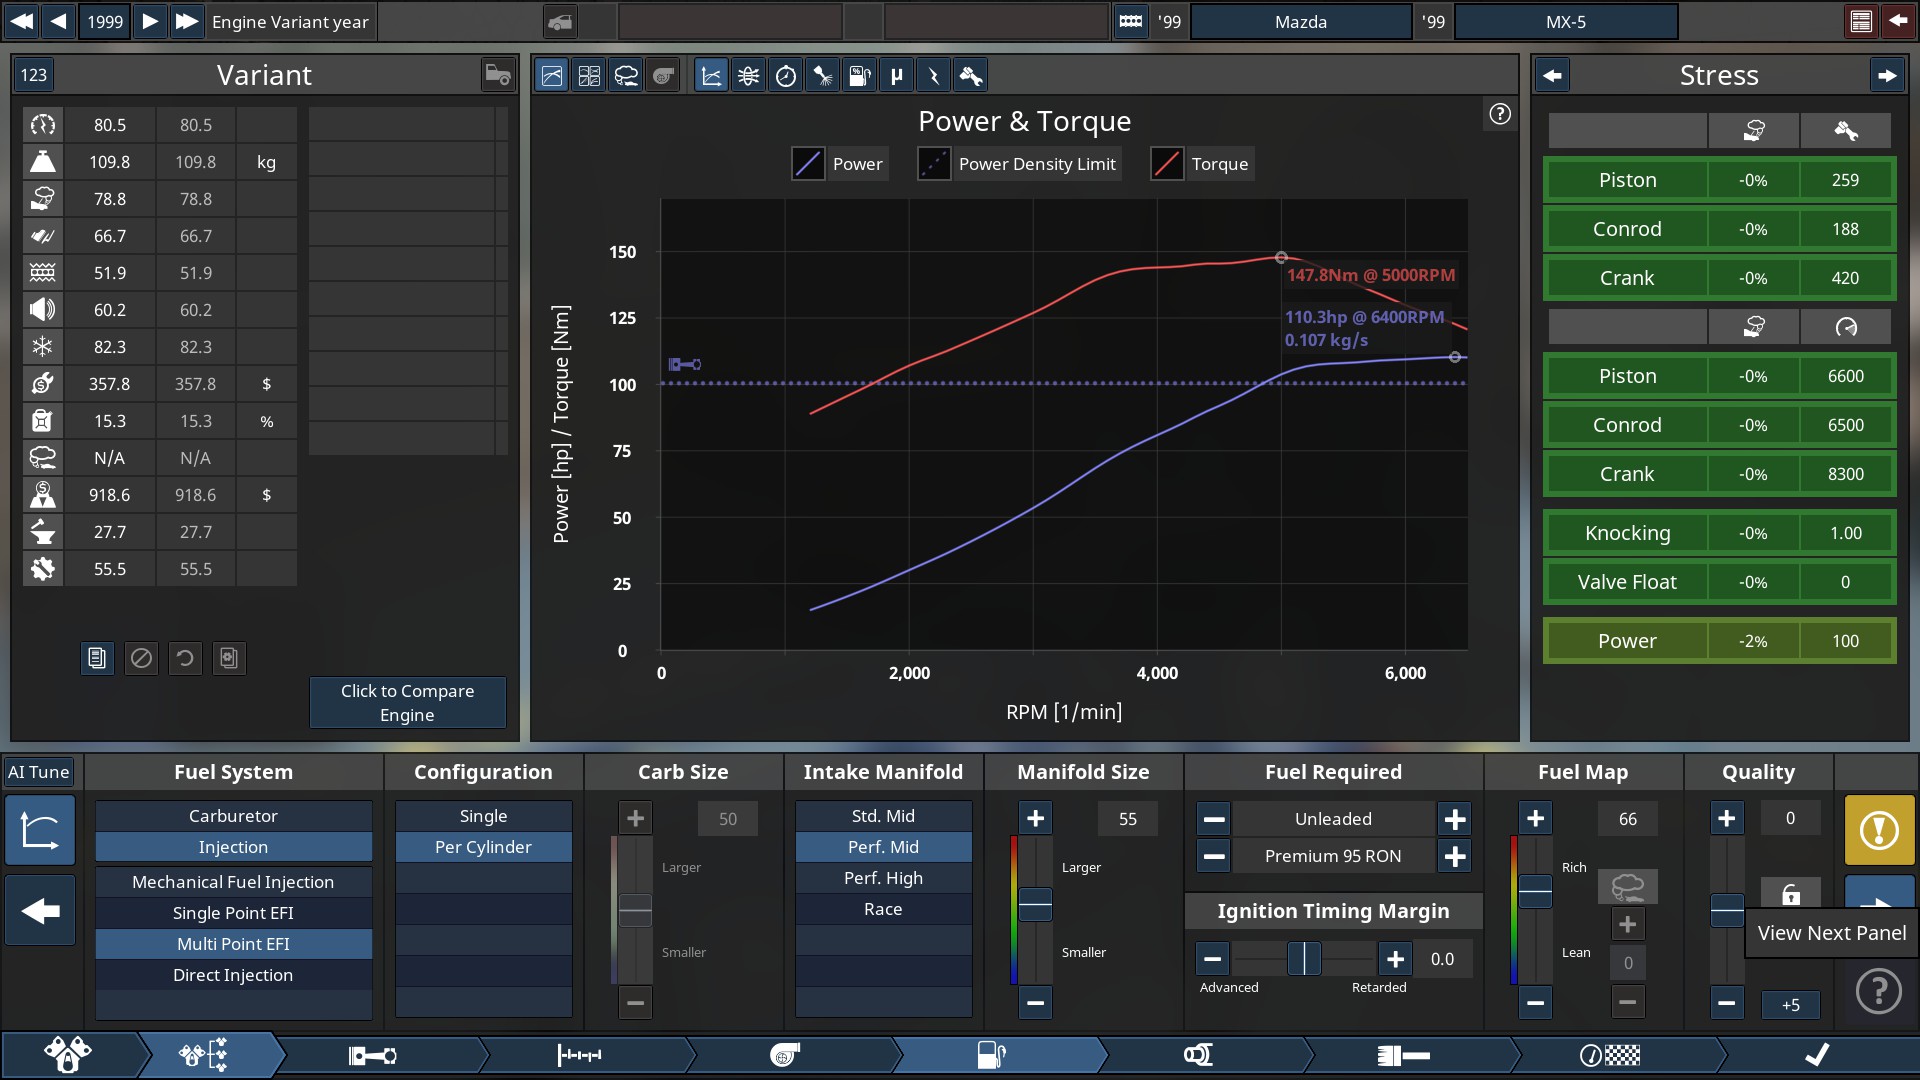Click the copy engine preset icon
This screenshot has width=1920, height=1080.
point(229,658)
